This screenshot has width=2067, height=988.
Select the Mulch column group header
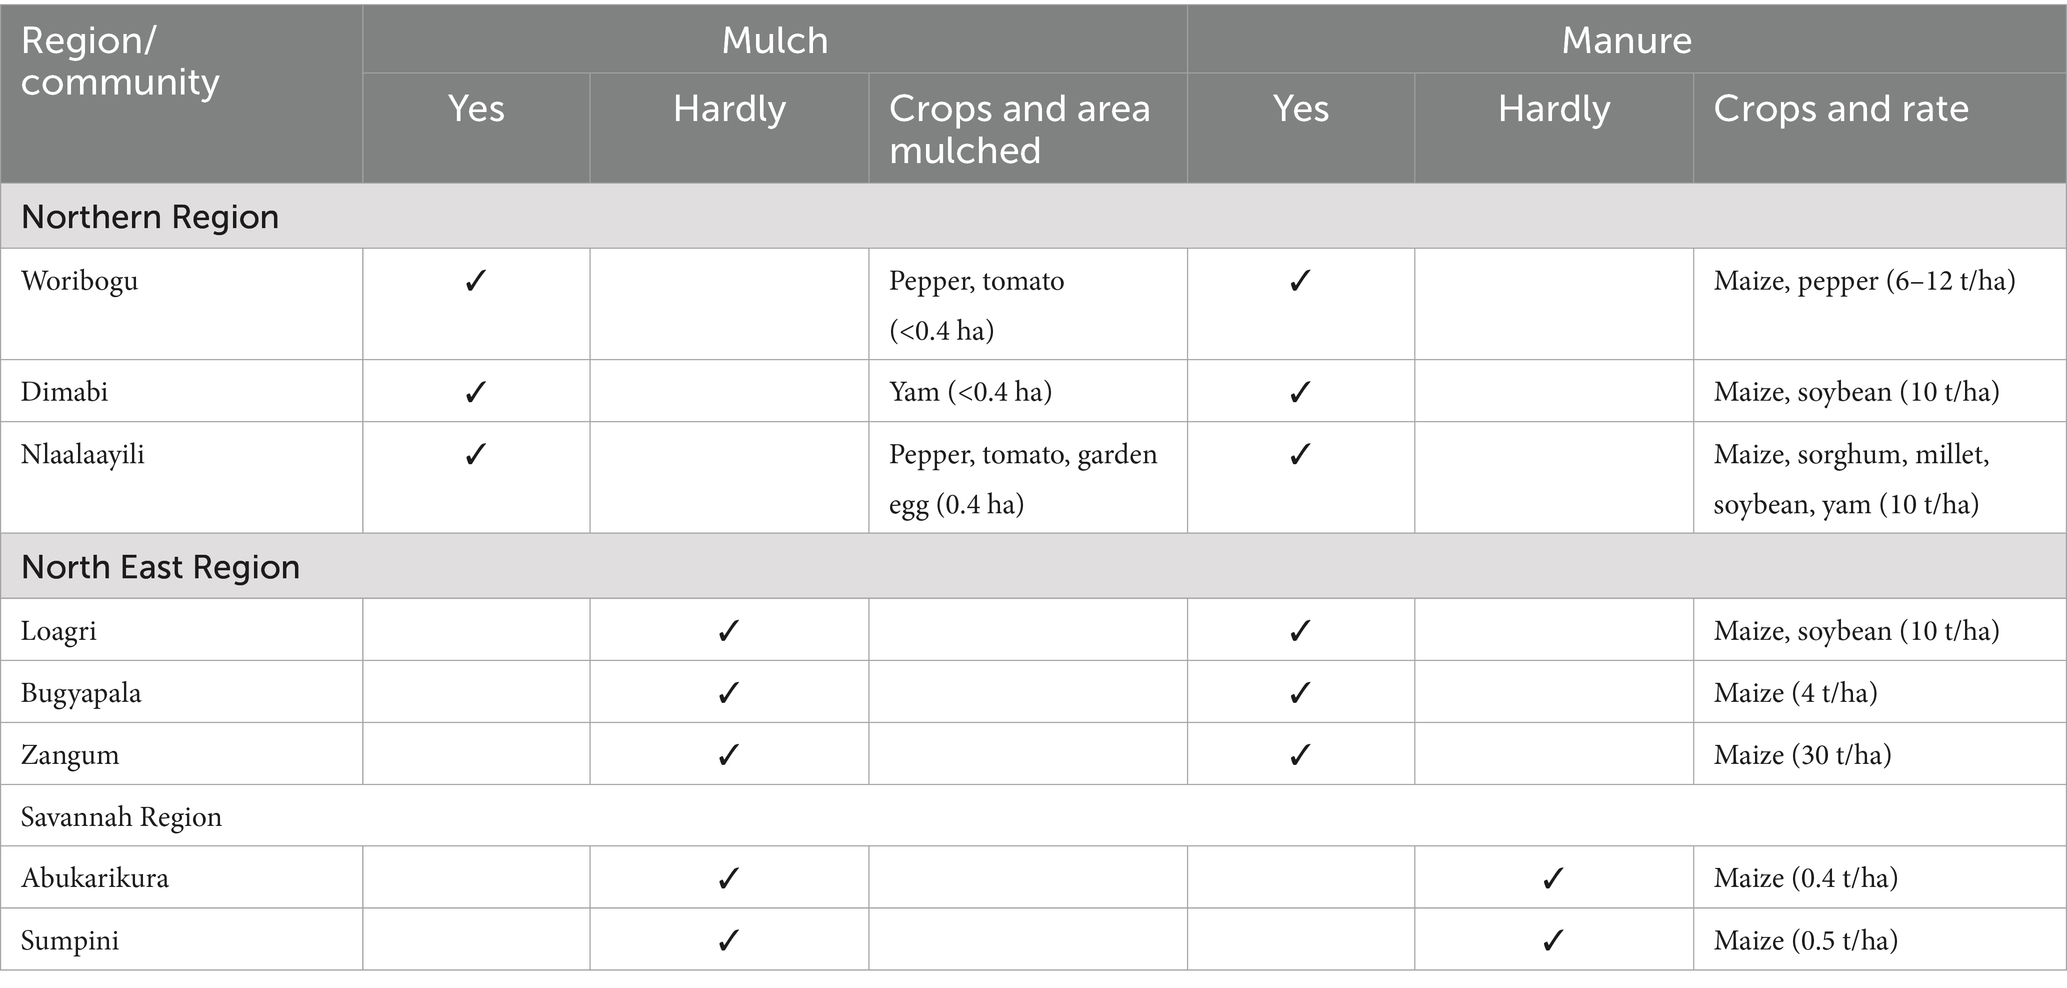point(774,40)
